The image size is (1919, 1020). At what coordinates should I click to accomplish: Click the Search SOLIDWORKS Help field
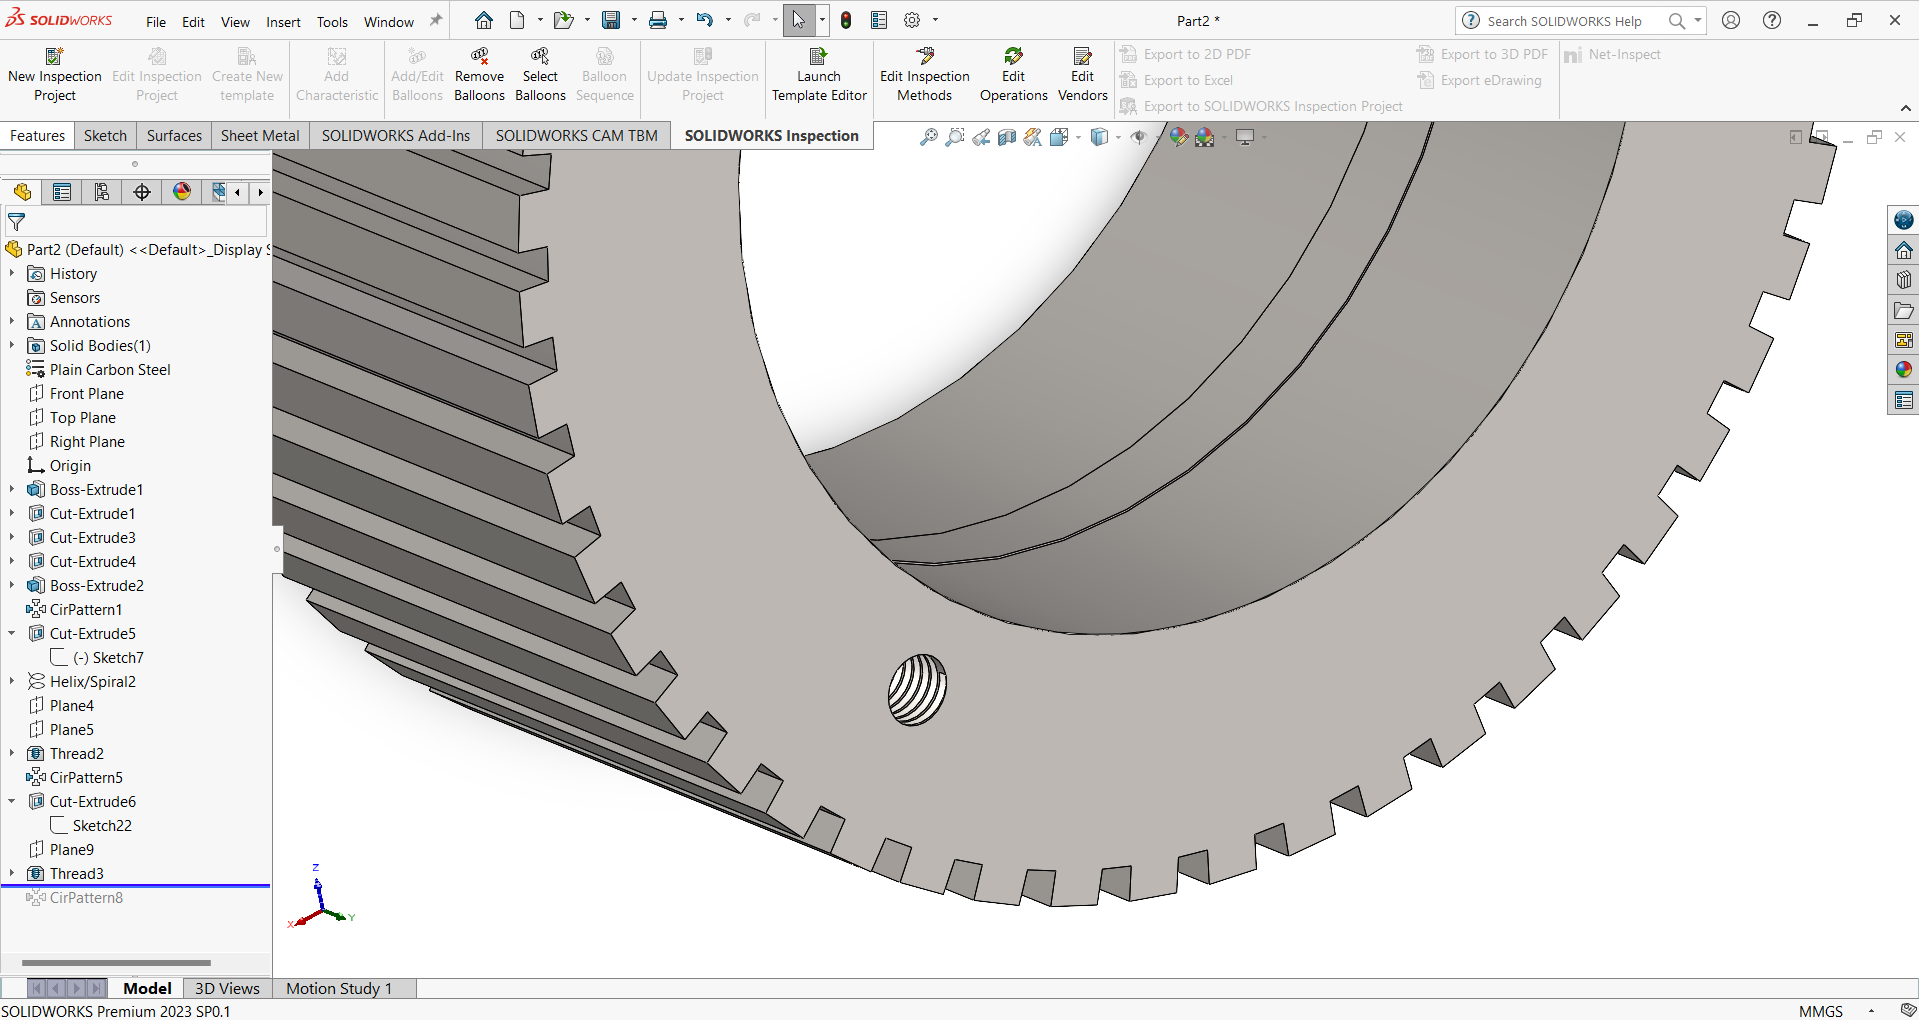coord(1563,21)
